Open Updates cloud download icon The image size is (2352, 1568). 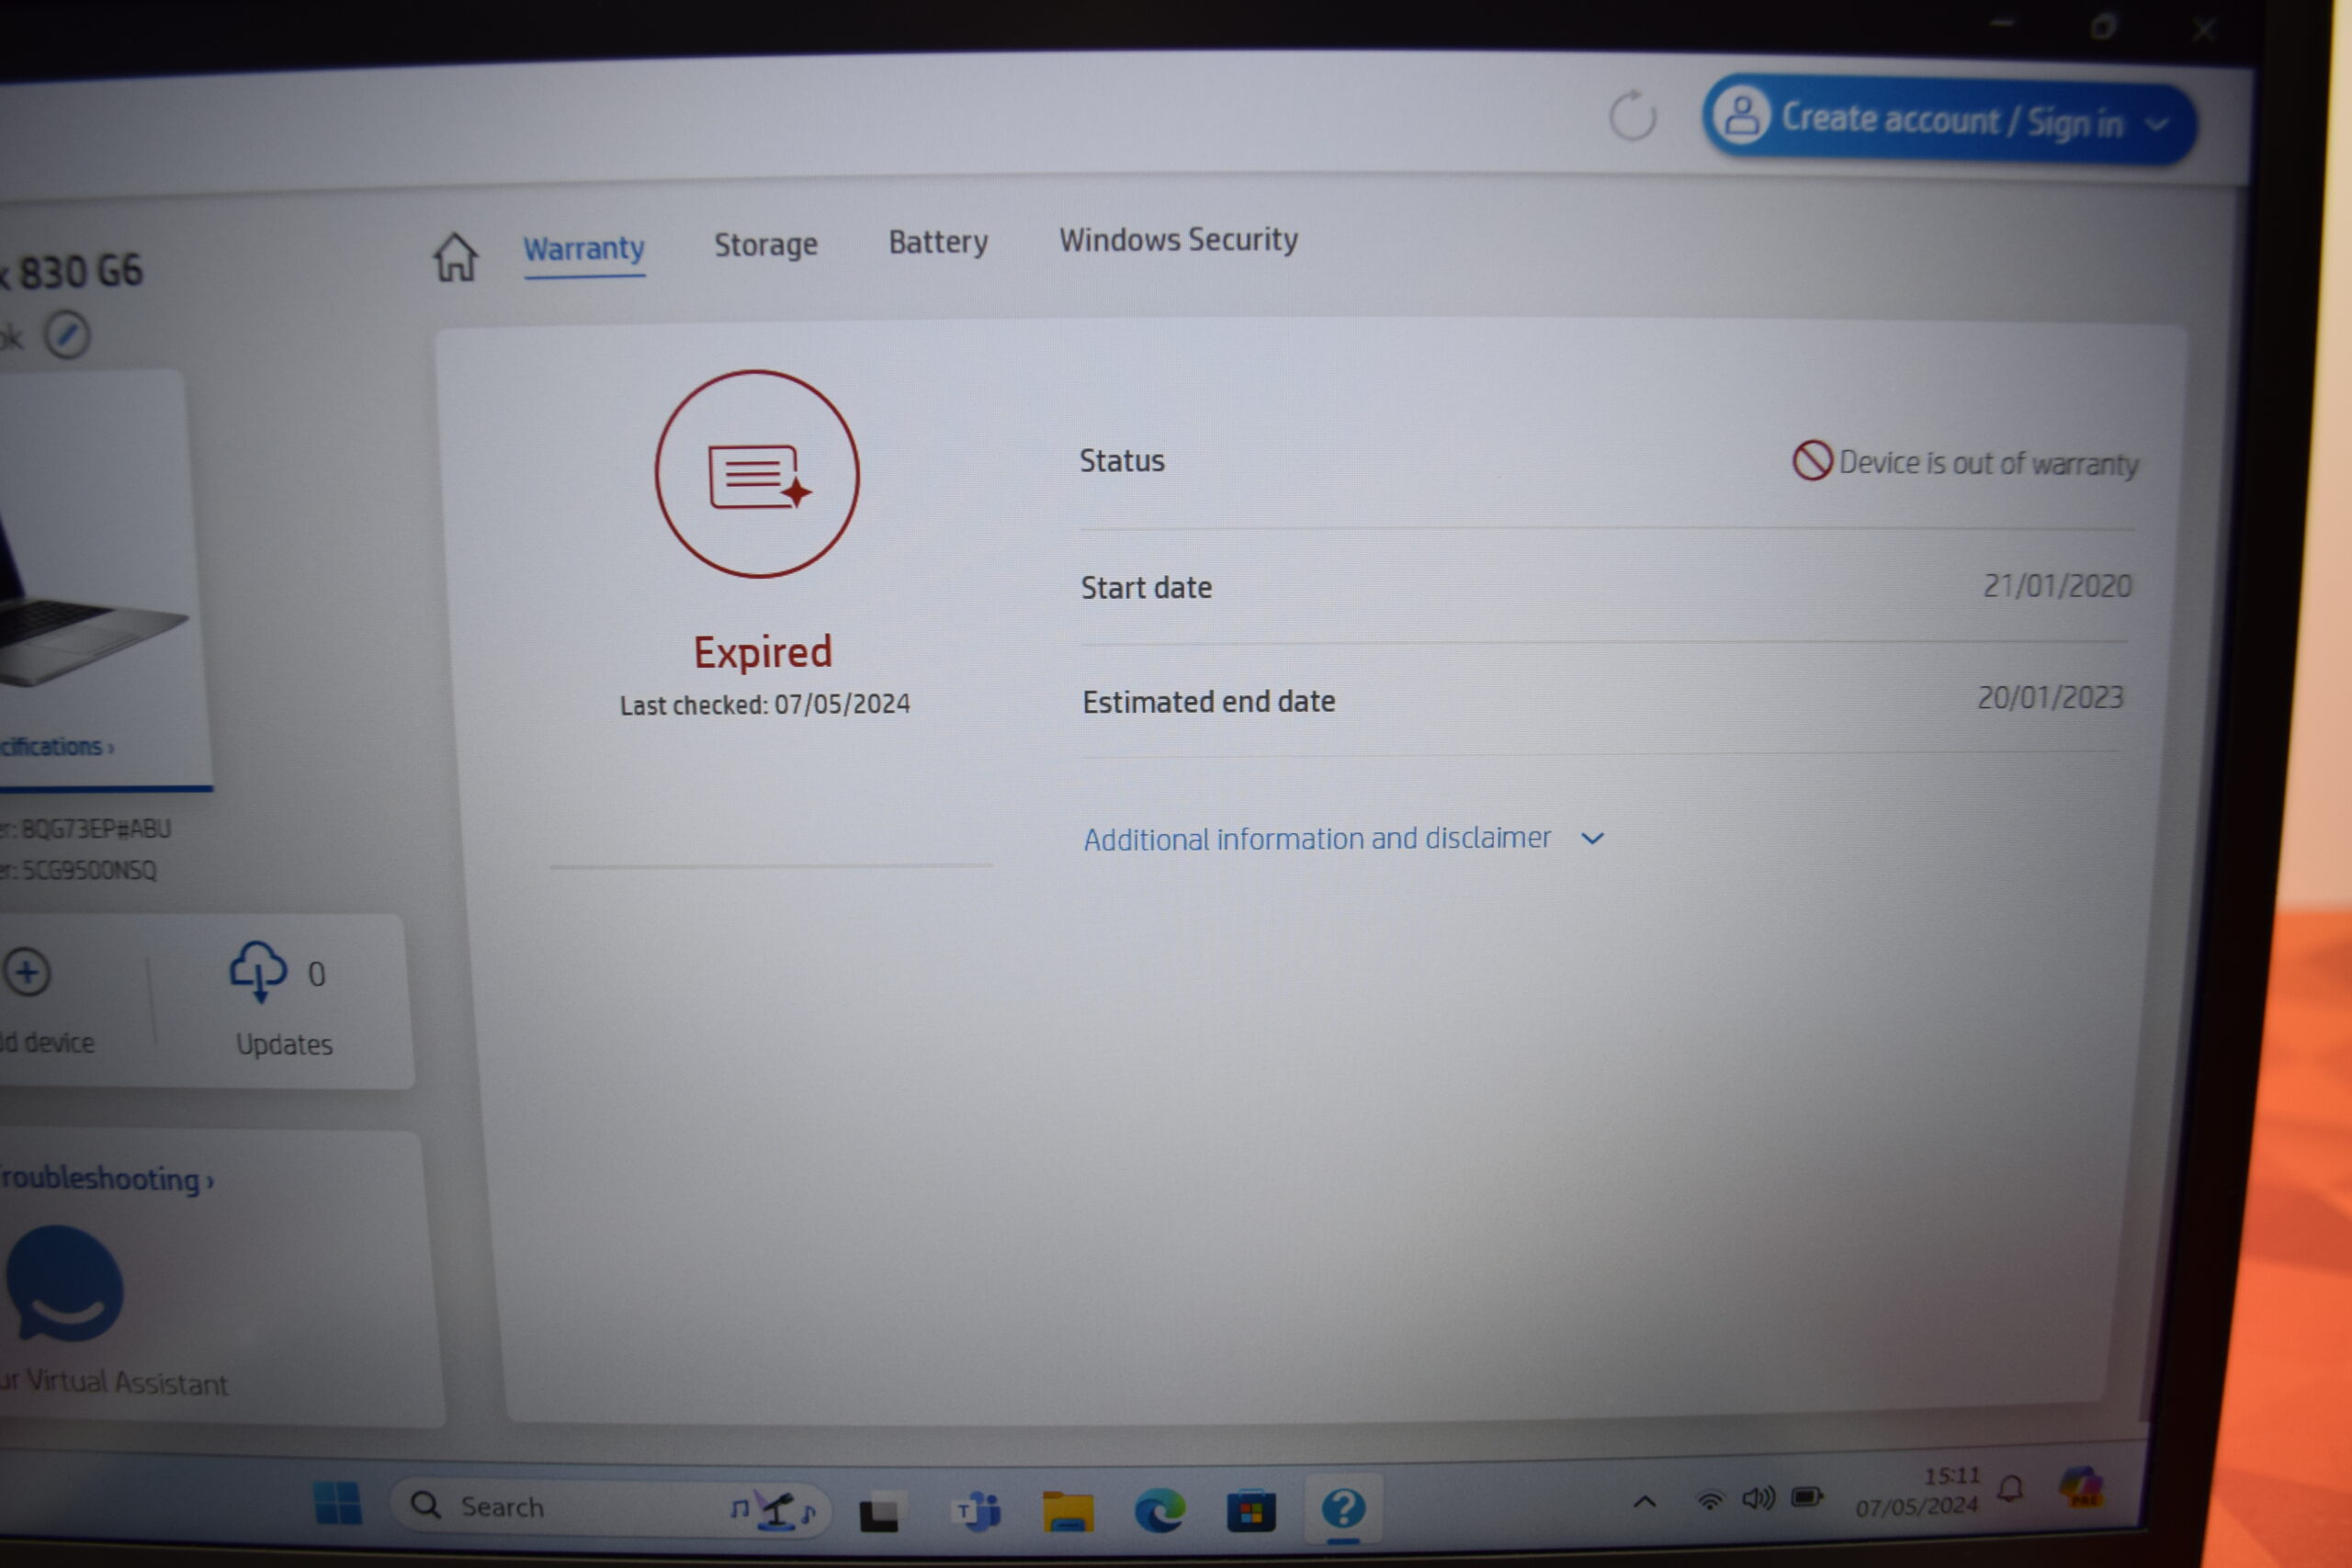click(258, 971)
